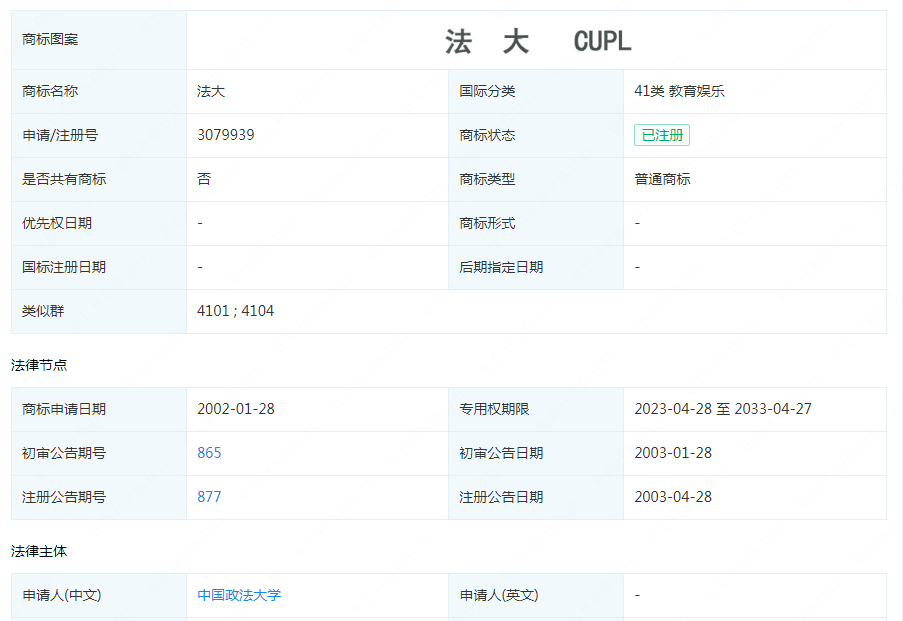Select application date 2002-01-28
The height and width of the screenshot is (621, 903).
pyautogui.click(x=236, y=409)
